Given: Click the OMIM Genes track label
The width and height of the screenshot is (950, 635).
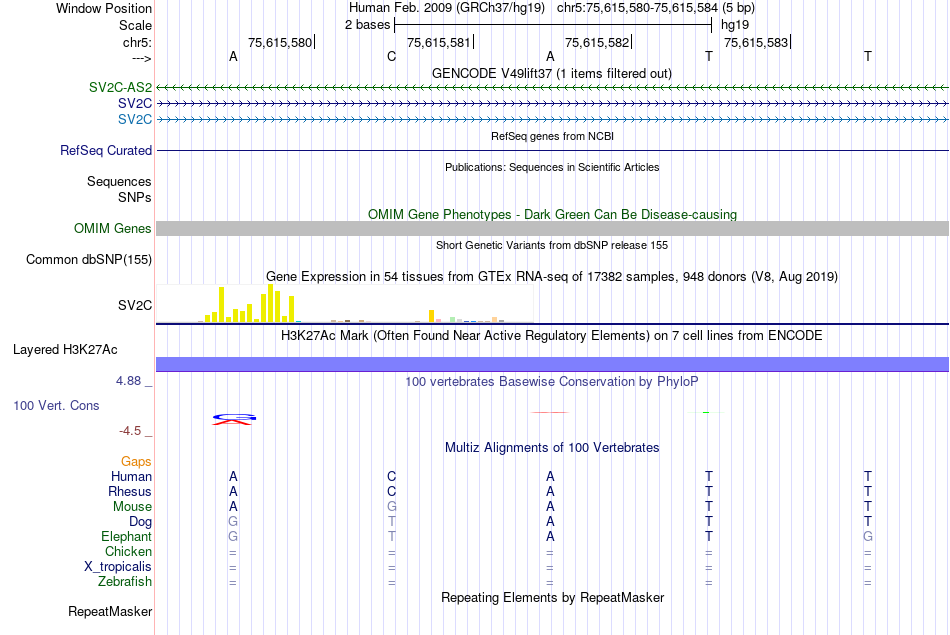Looking at the screenshot, I should click(x=113, y=228).
